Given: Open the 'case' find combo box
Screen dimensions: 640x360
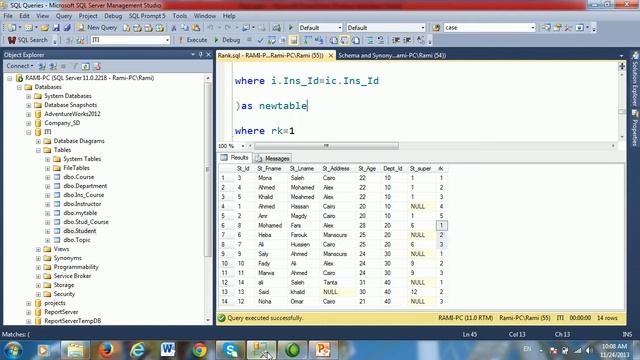Looking at the screenshot, I should tap(532, 28).
